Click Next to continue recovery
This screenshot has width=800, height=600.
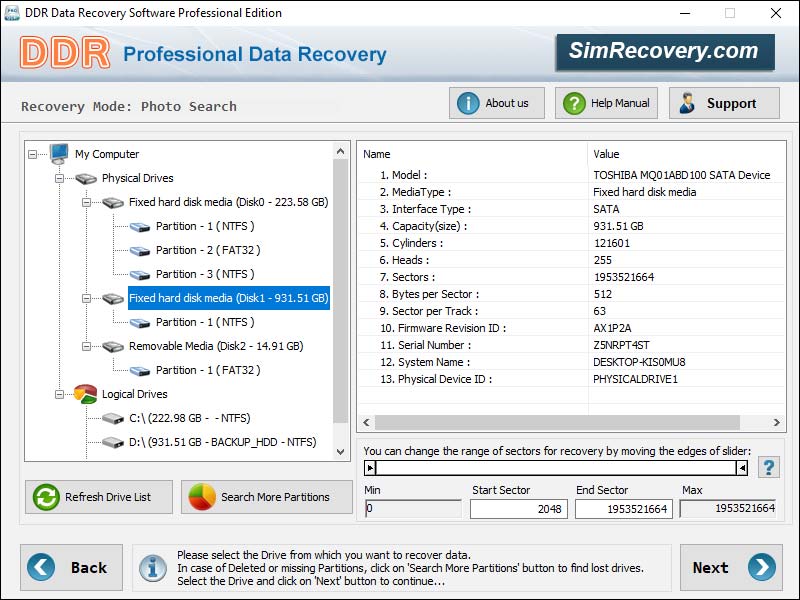pos(731,567)
